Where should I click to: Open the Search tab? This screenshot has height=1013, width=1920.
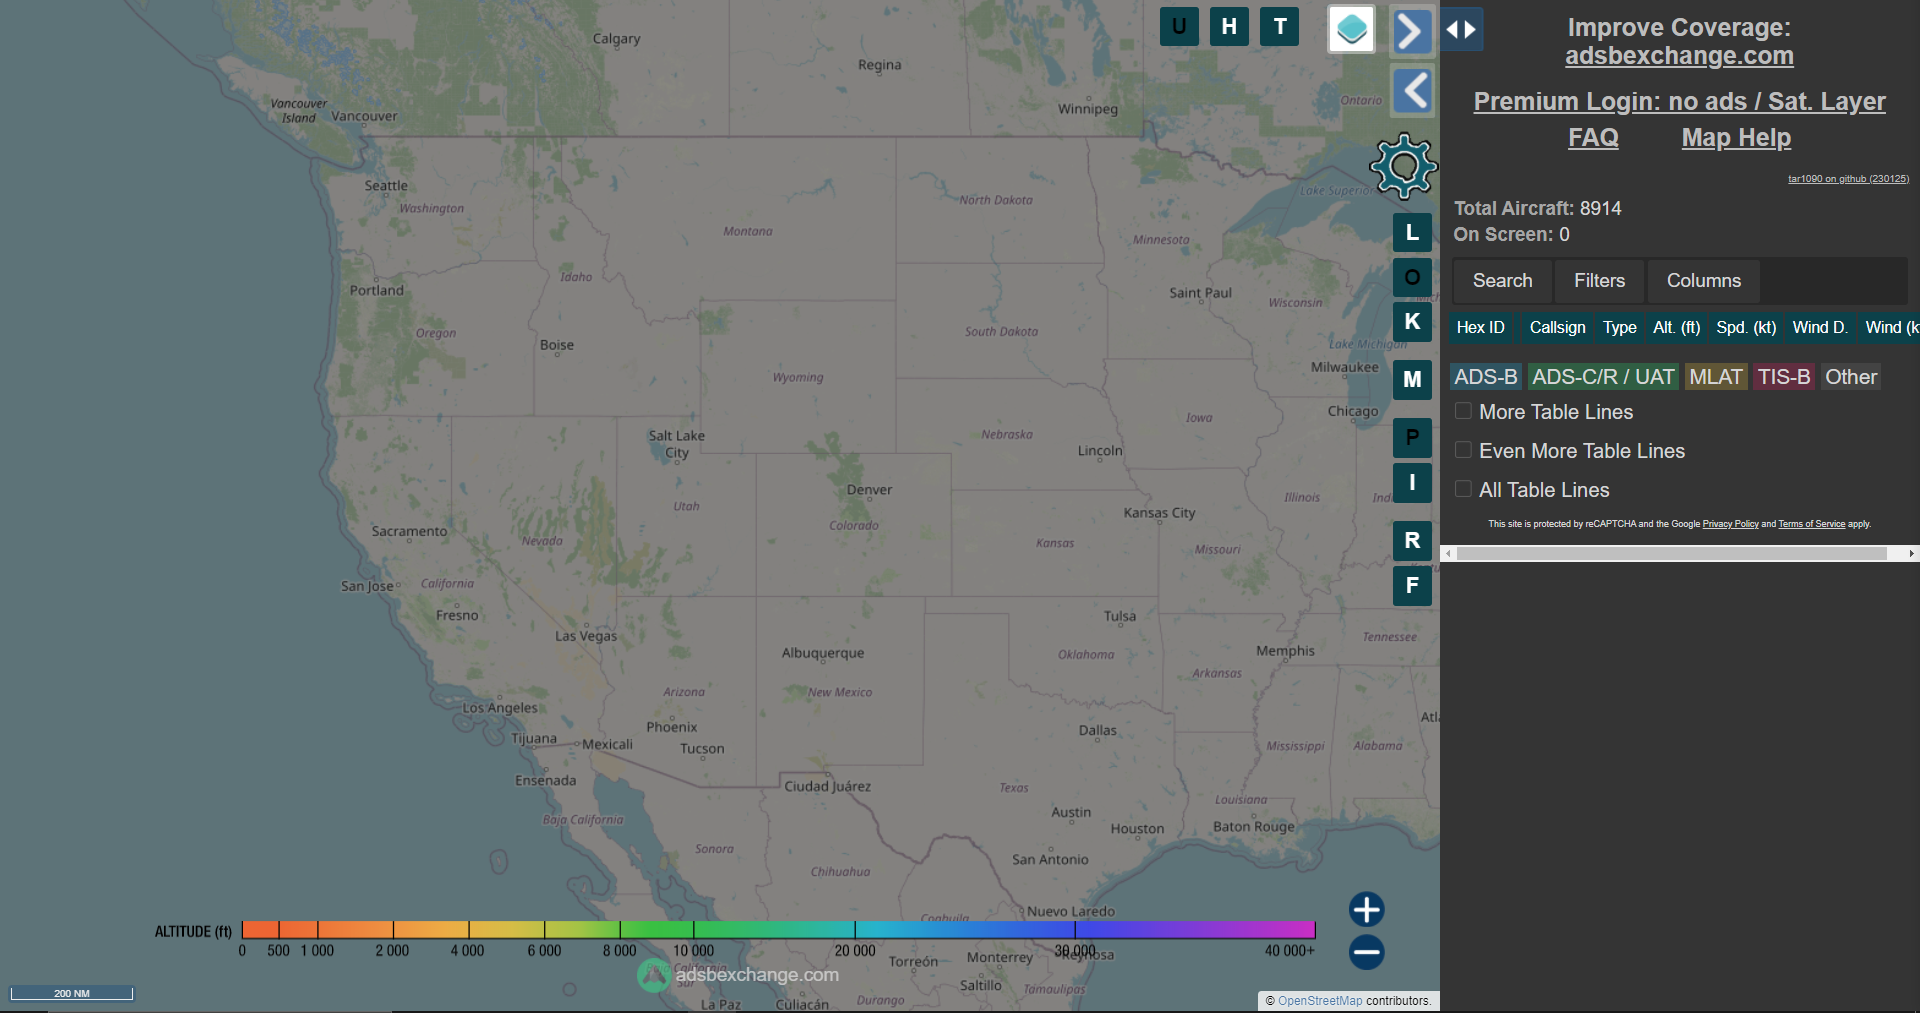coord(1502,281)
